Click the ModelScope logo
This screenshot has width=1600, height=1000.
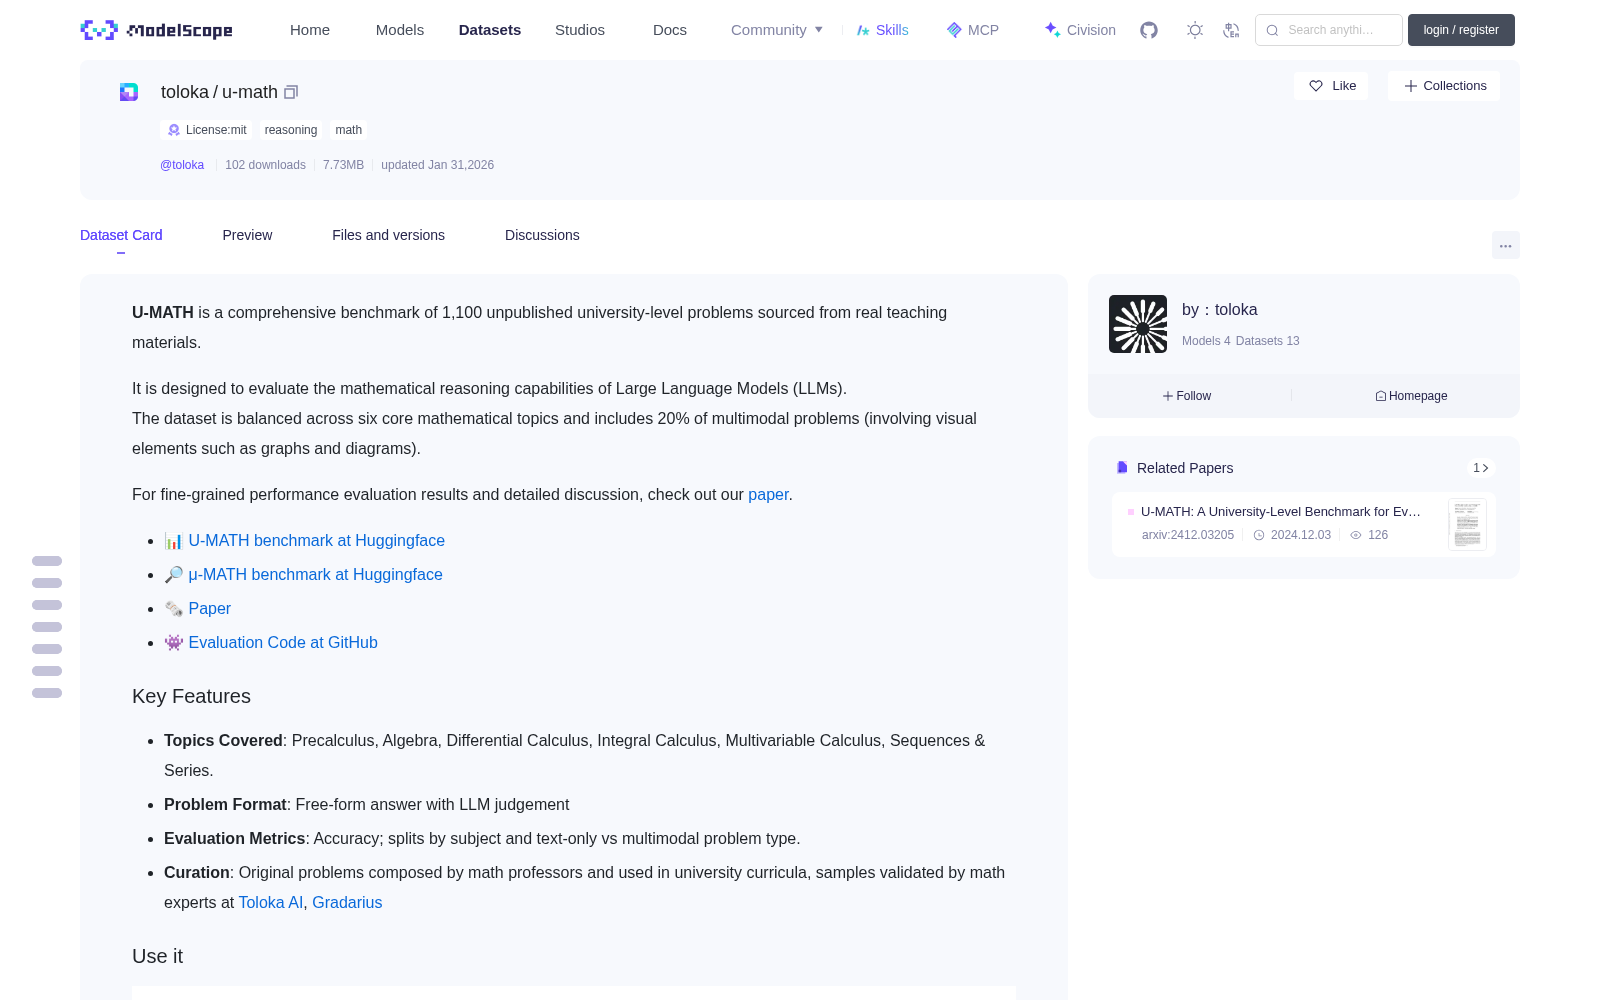pos(157,30)
